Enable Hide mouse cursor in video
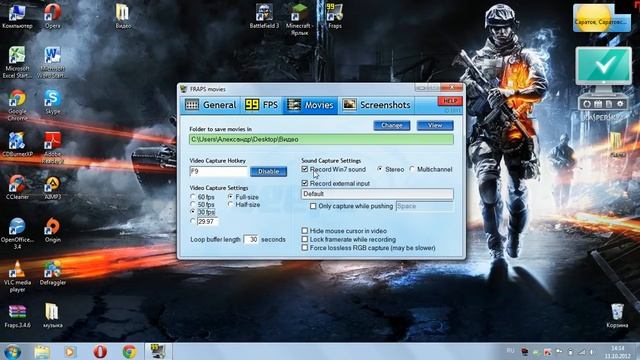This screenshot has width=640, height=360. coord(304,231)
